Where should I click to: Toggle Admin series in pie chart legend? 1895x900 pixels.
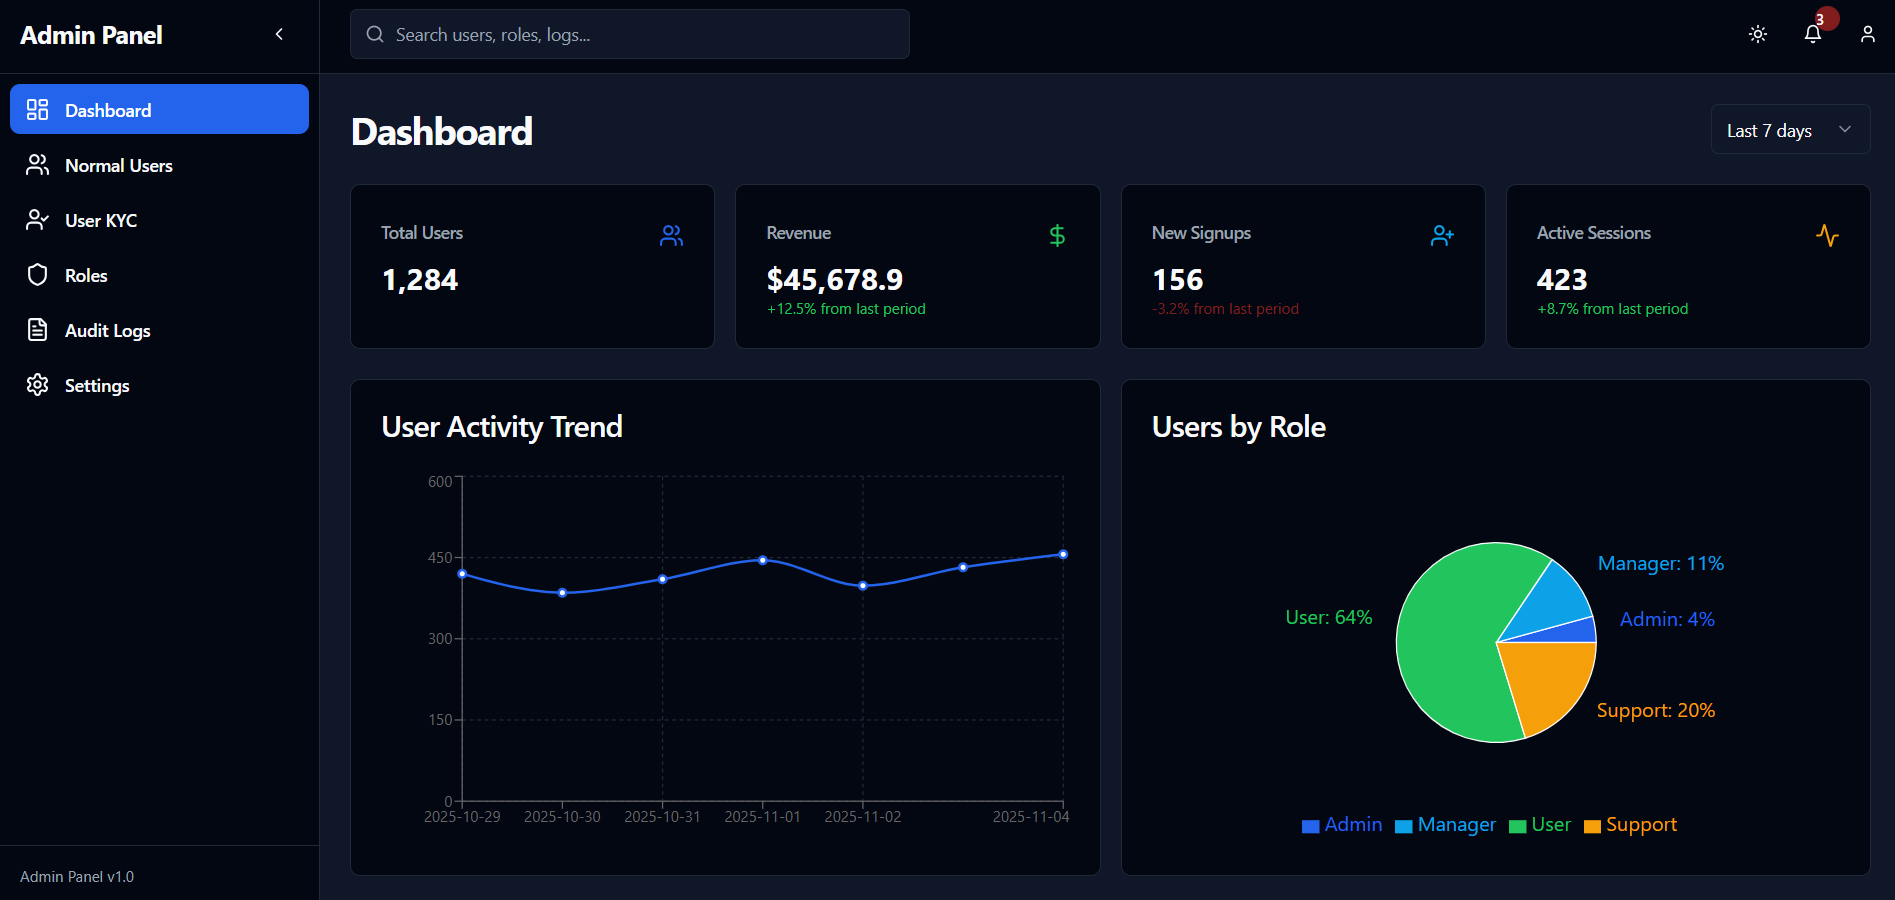pyautogui.click(x=1342, y=825)
